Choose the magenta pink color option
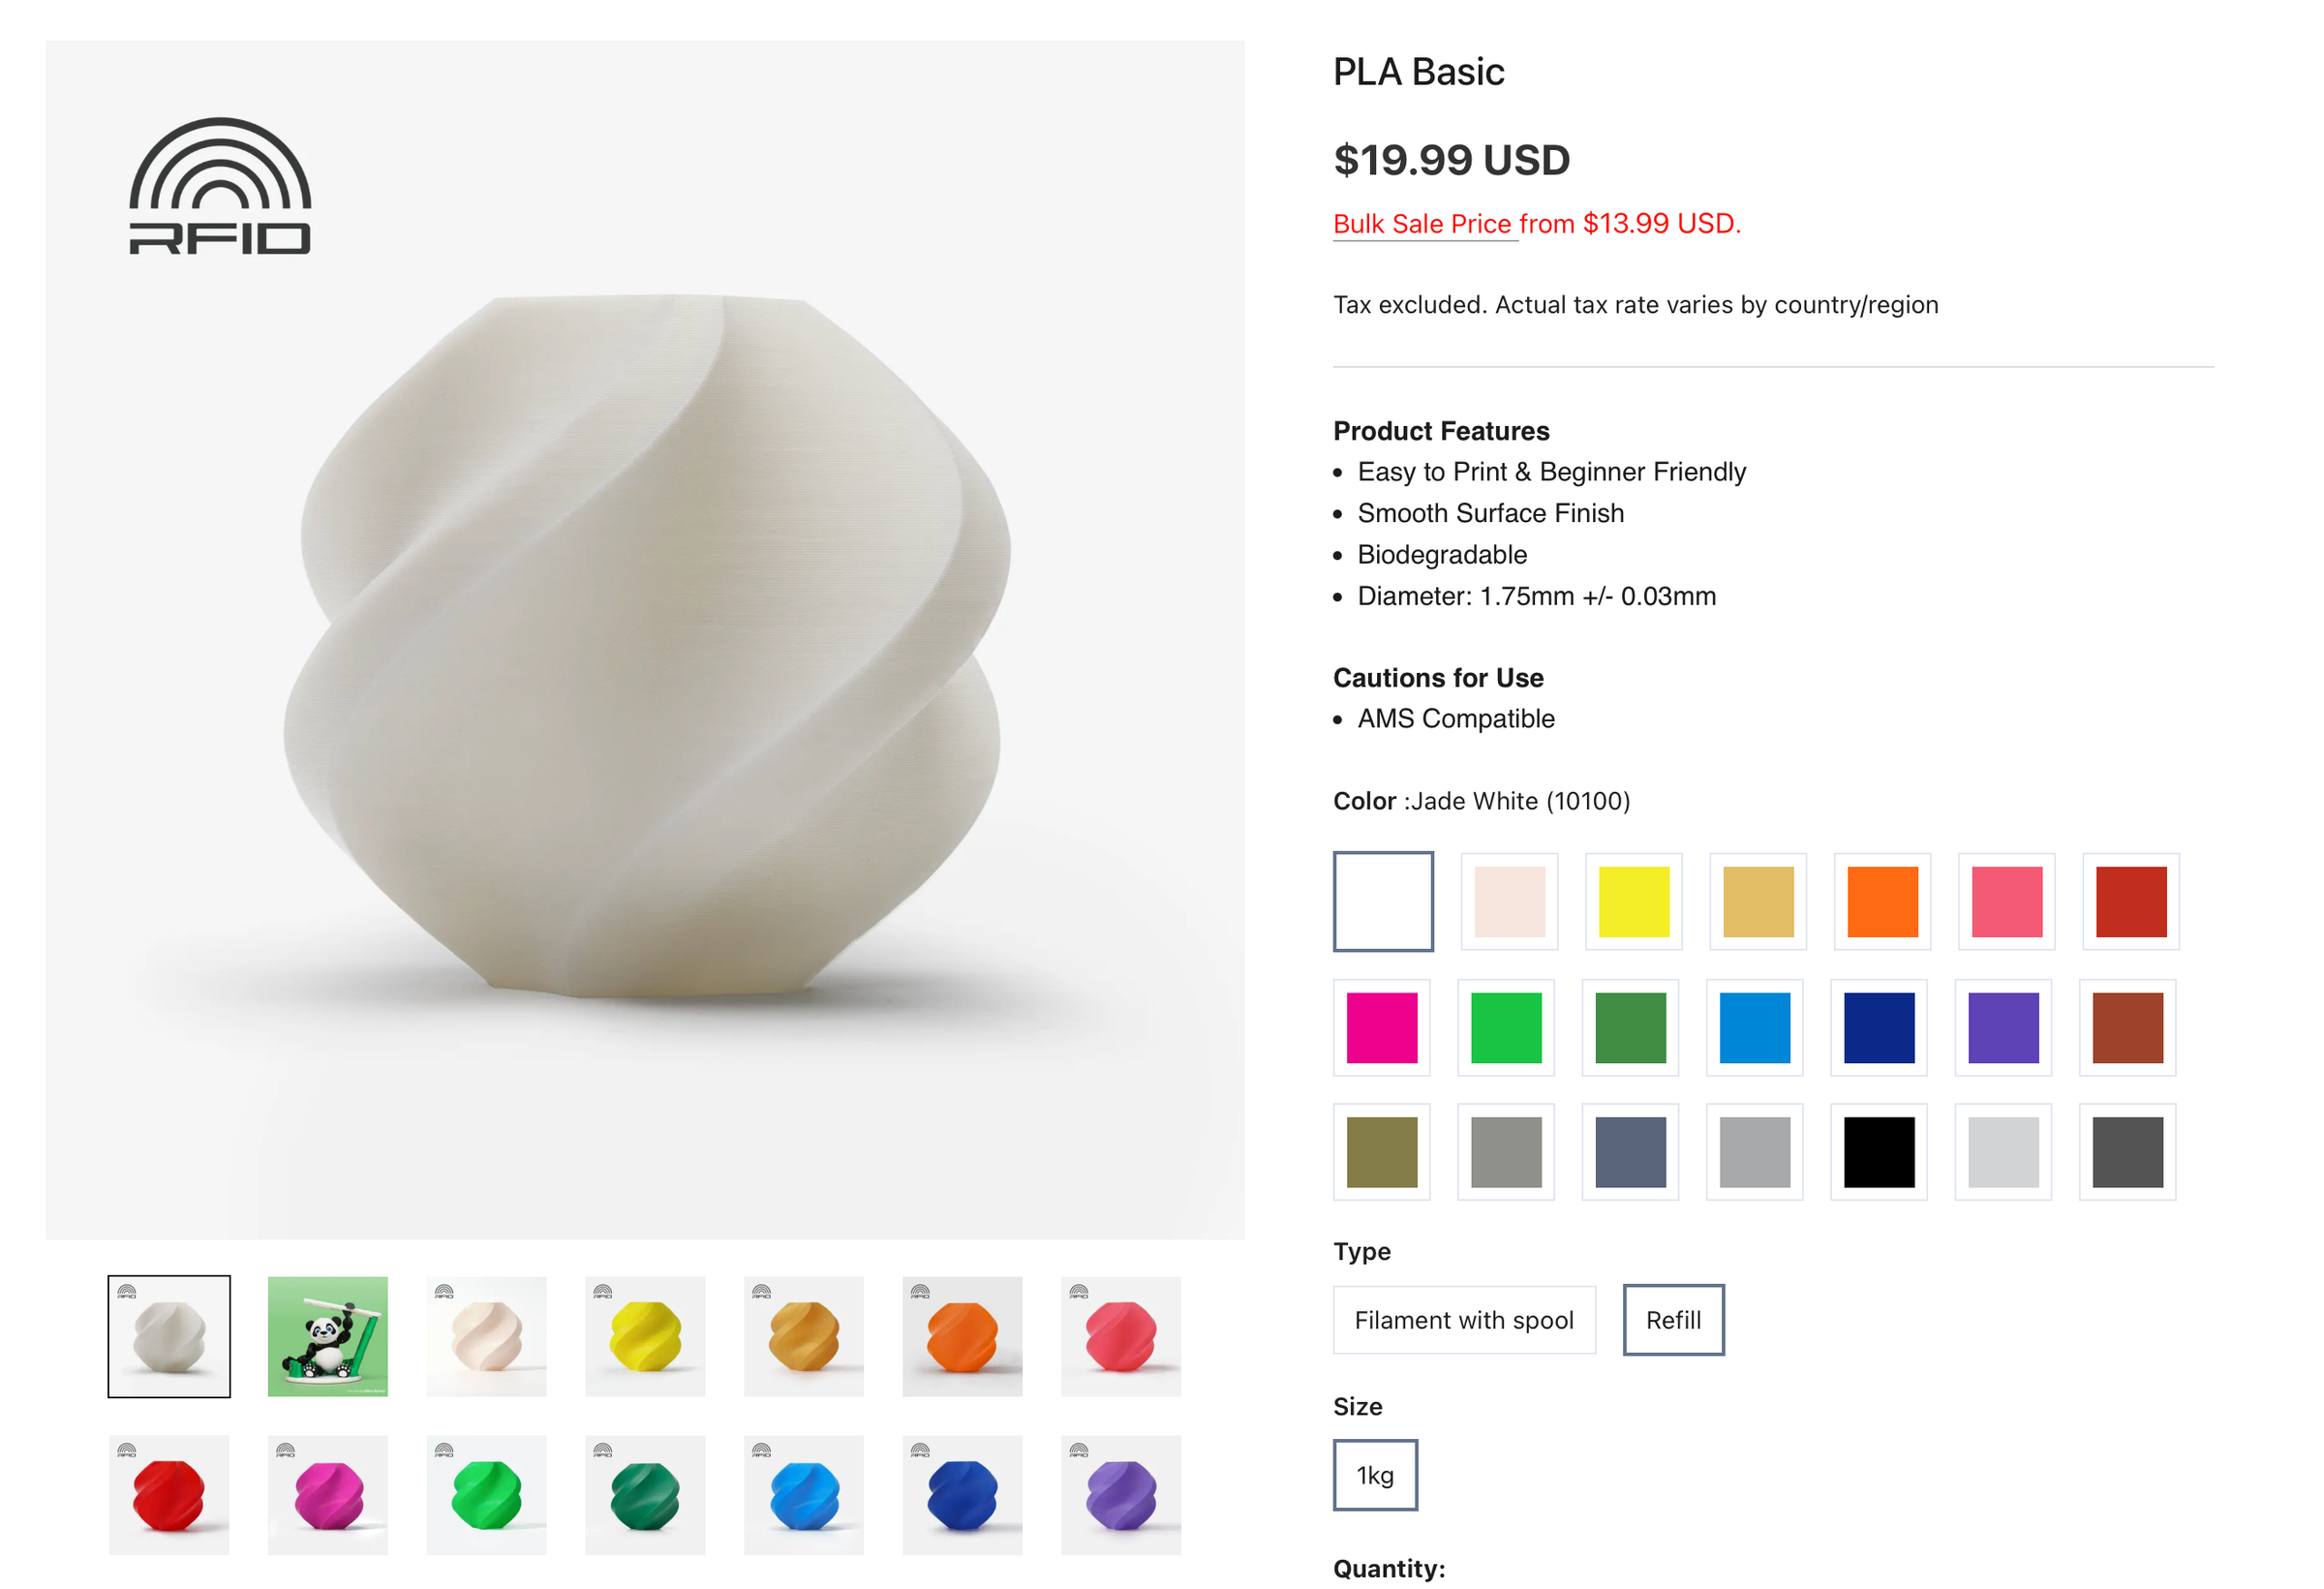 click(x=1383, y=1028)
